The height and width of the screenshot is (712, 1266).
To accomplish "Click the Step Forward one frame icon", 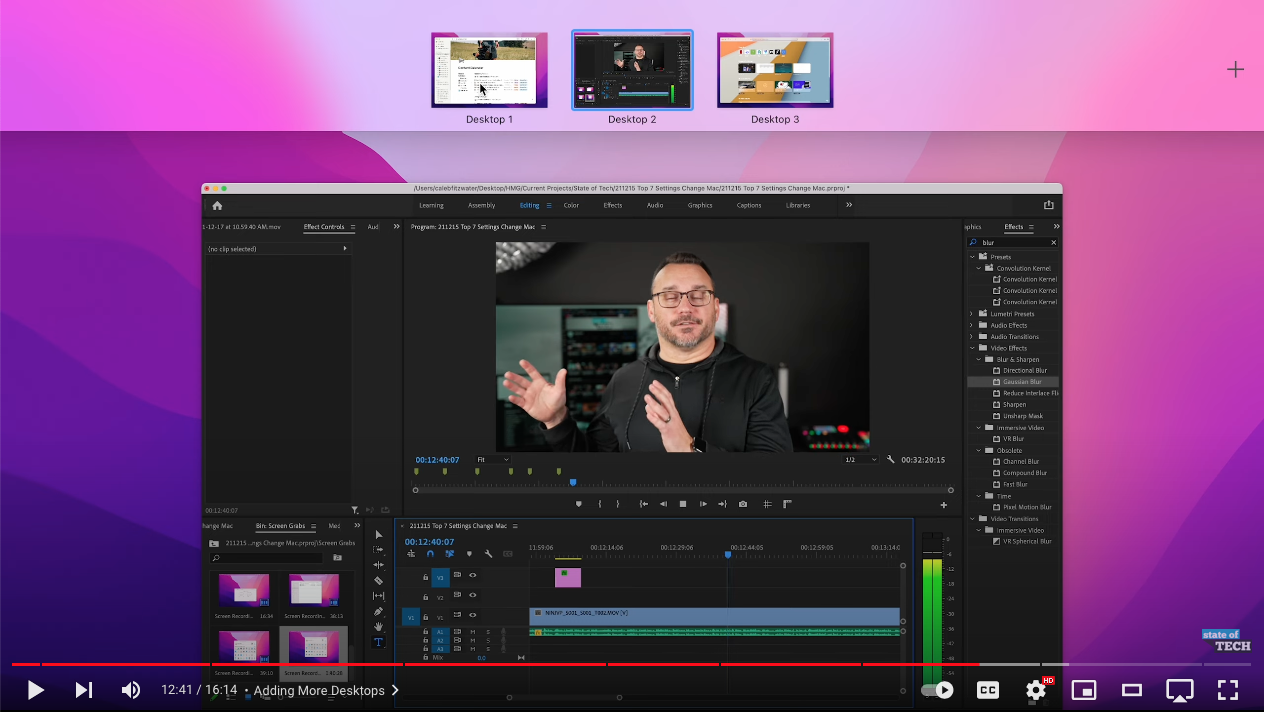I will (x=703, y=504).
